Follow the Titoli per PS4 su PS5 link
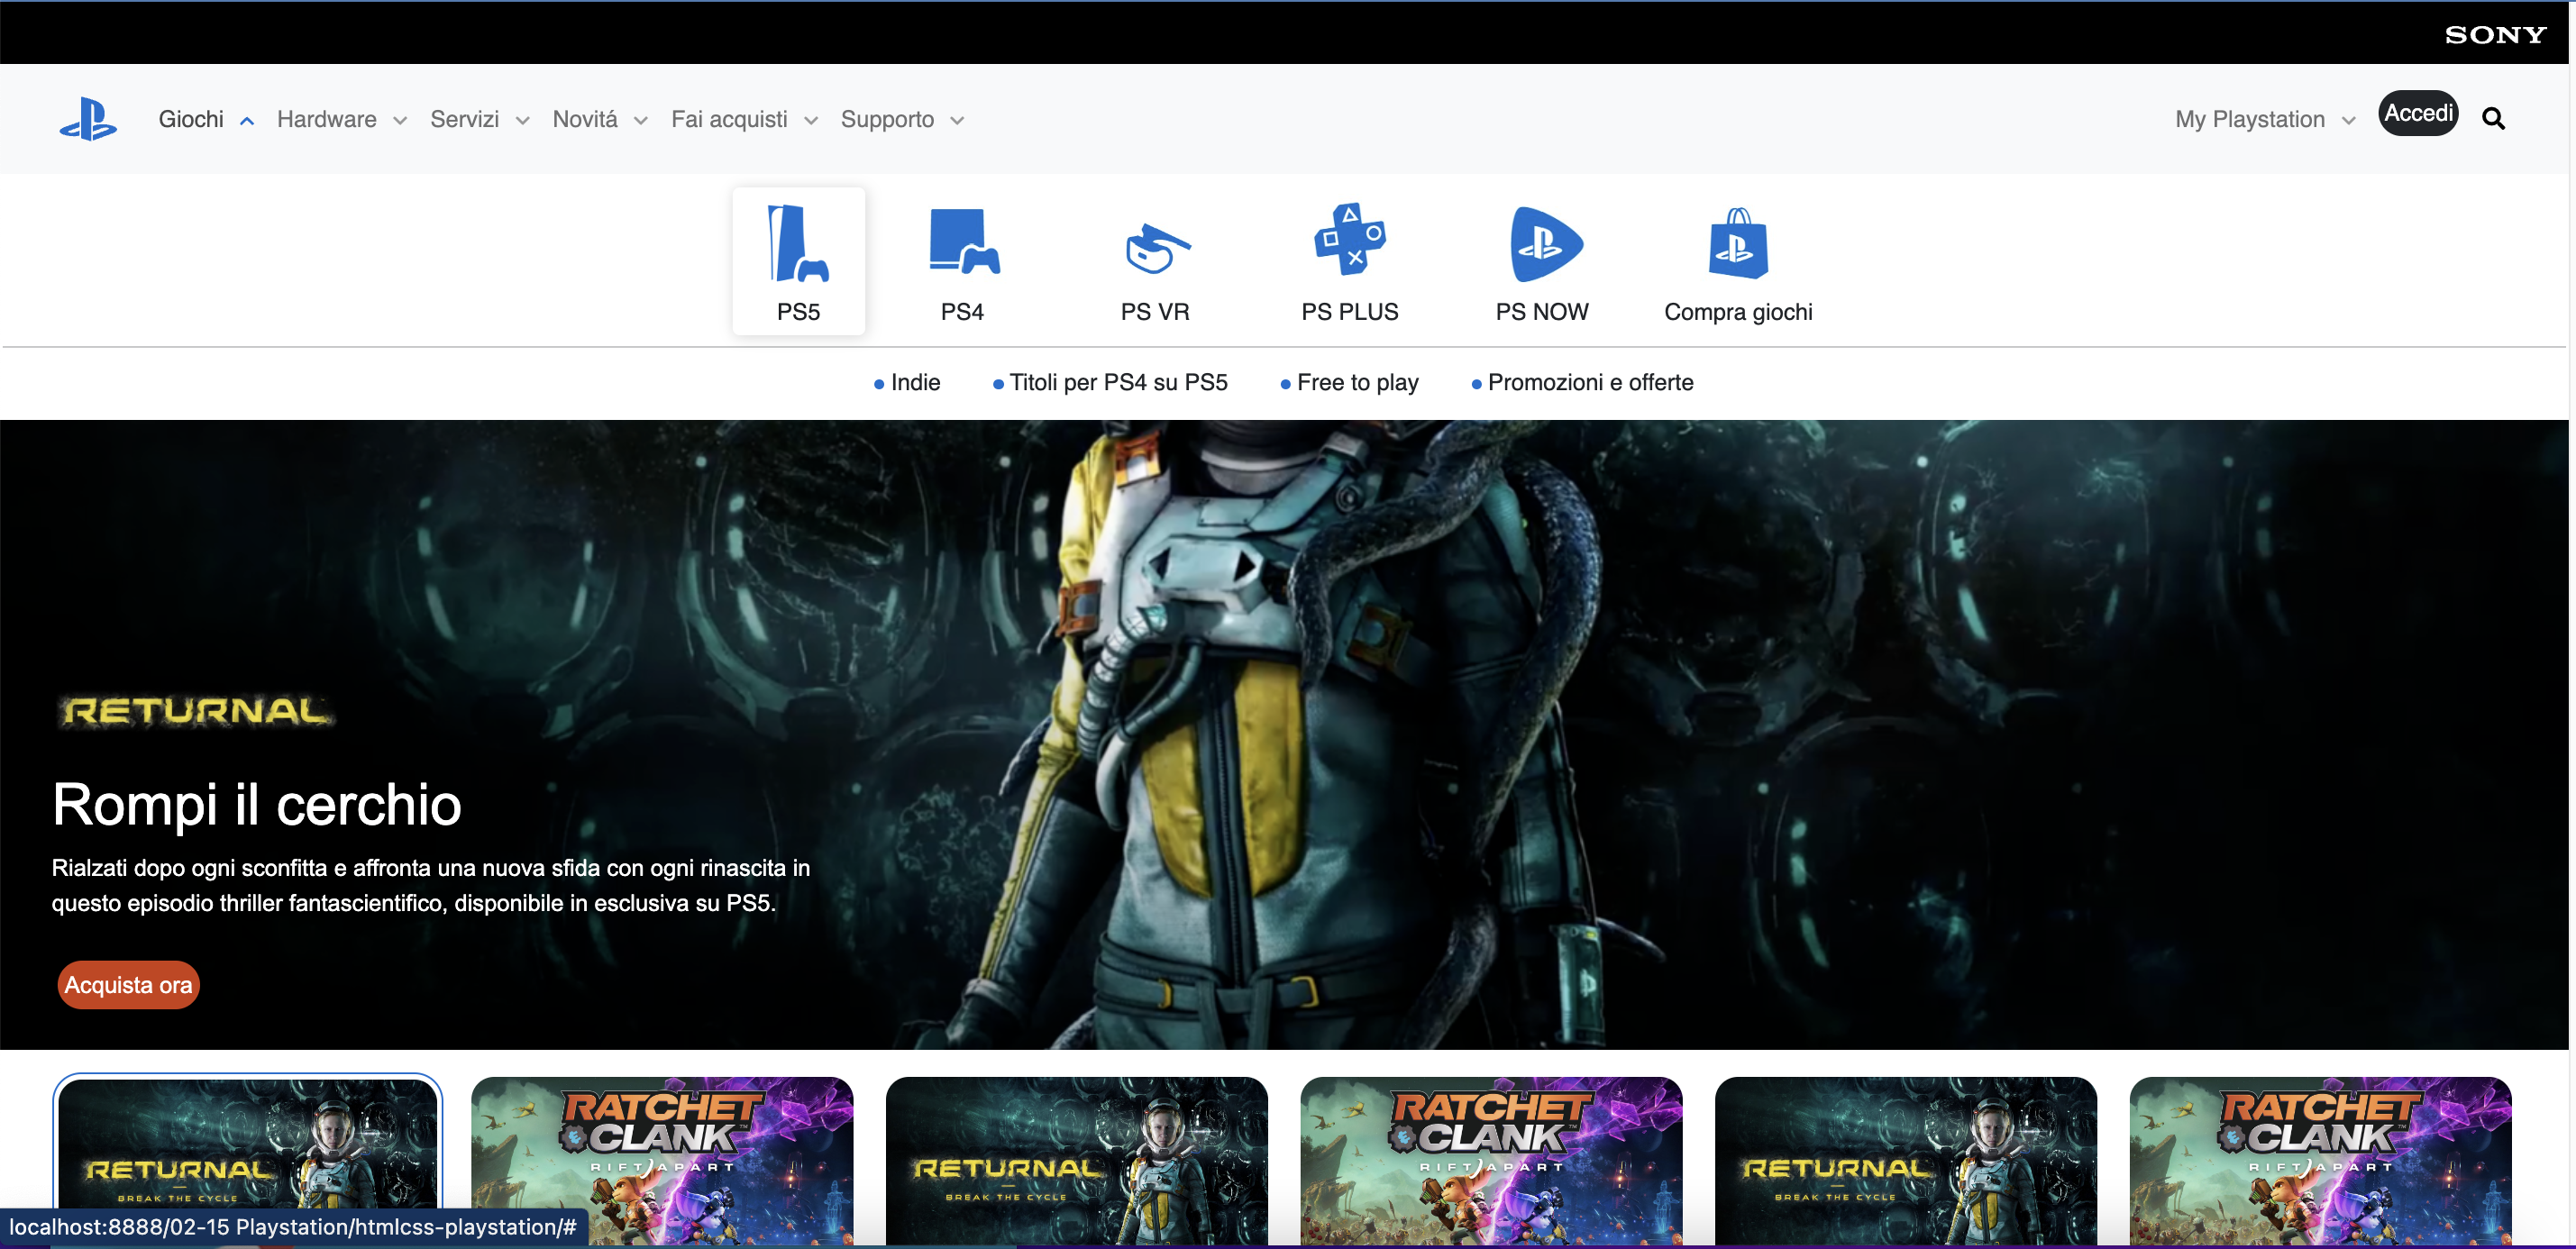The image size is (2576, 1249). tap(1118, 383)
